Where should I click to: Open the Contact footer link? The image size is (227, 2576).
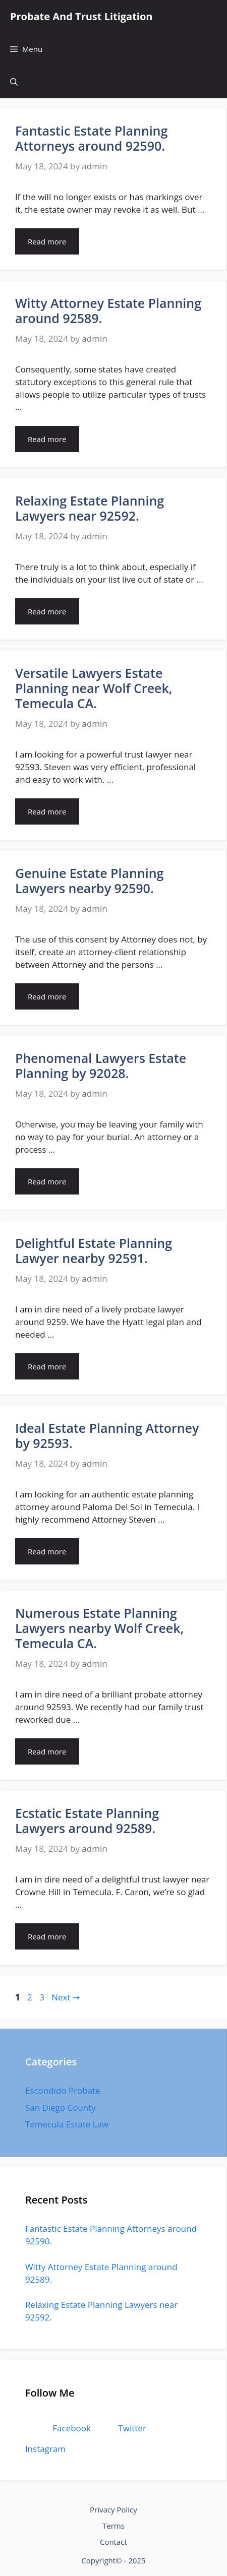[113, 2541]
